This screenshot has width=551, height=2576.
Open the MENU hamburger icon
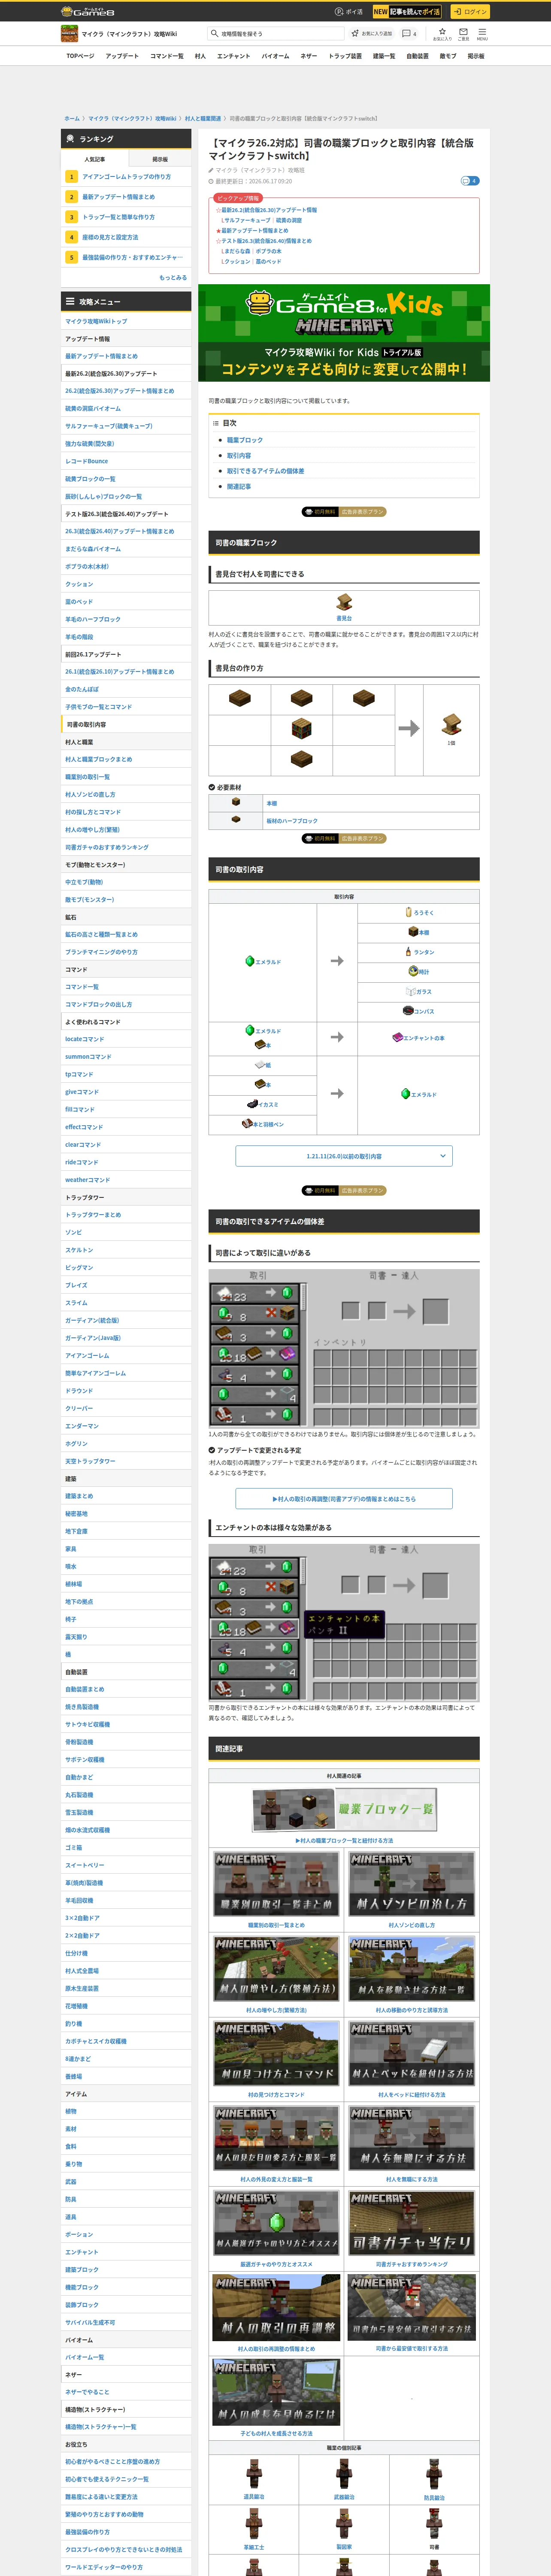click(482, 33)
